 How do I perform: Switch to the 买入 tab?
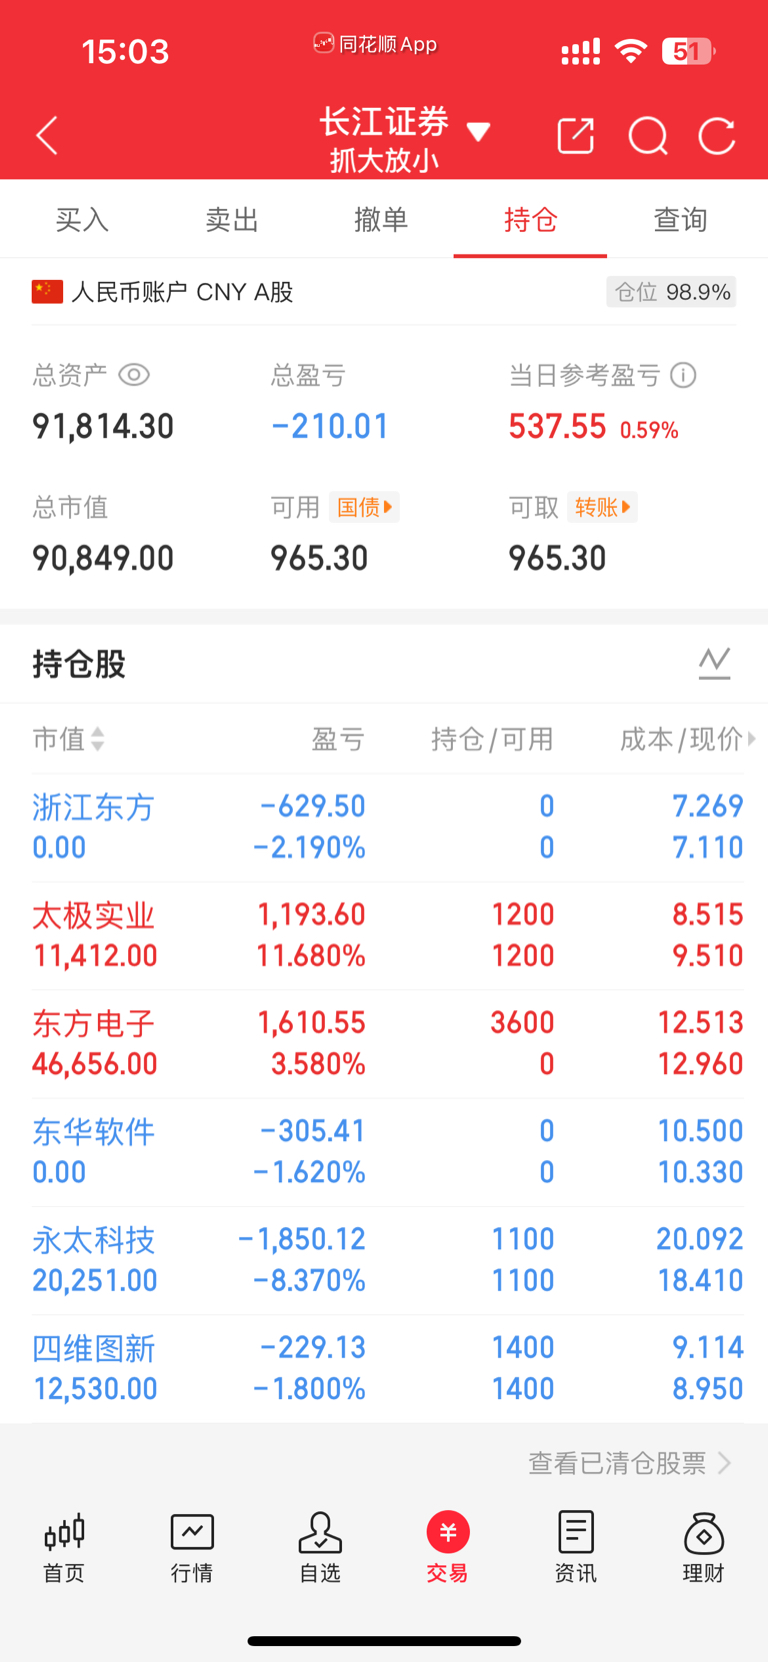[x=82, y=219]
